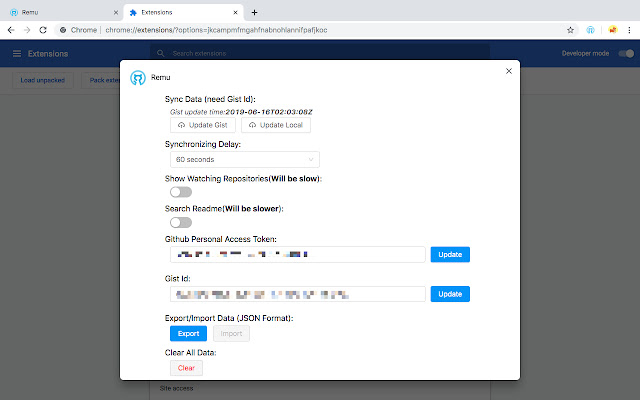Click the Pack extension button
The image size is (640, 400).
click(x=101, y=80)
